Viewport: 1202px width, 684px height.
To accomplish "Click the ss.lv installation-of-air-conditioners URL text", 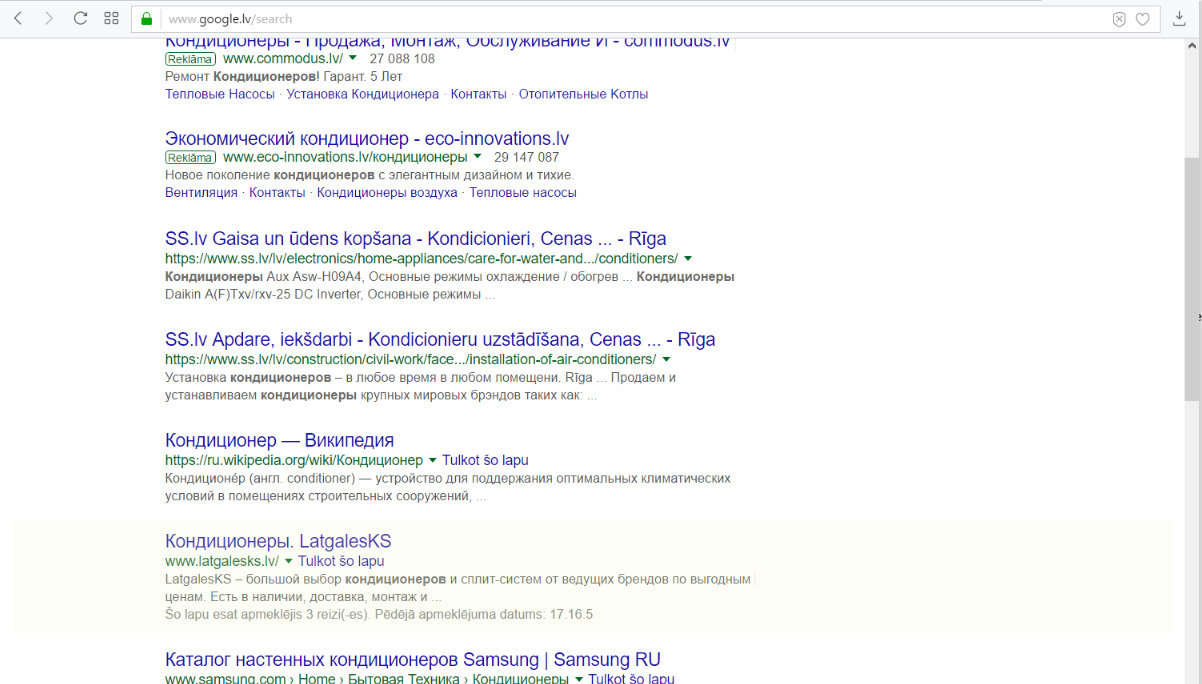I will coord(410,359).
